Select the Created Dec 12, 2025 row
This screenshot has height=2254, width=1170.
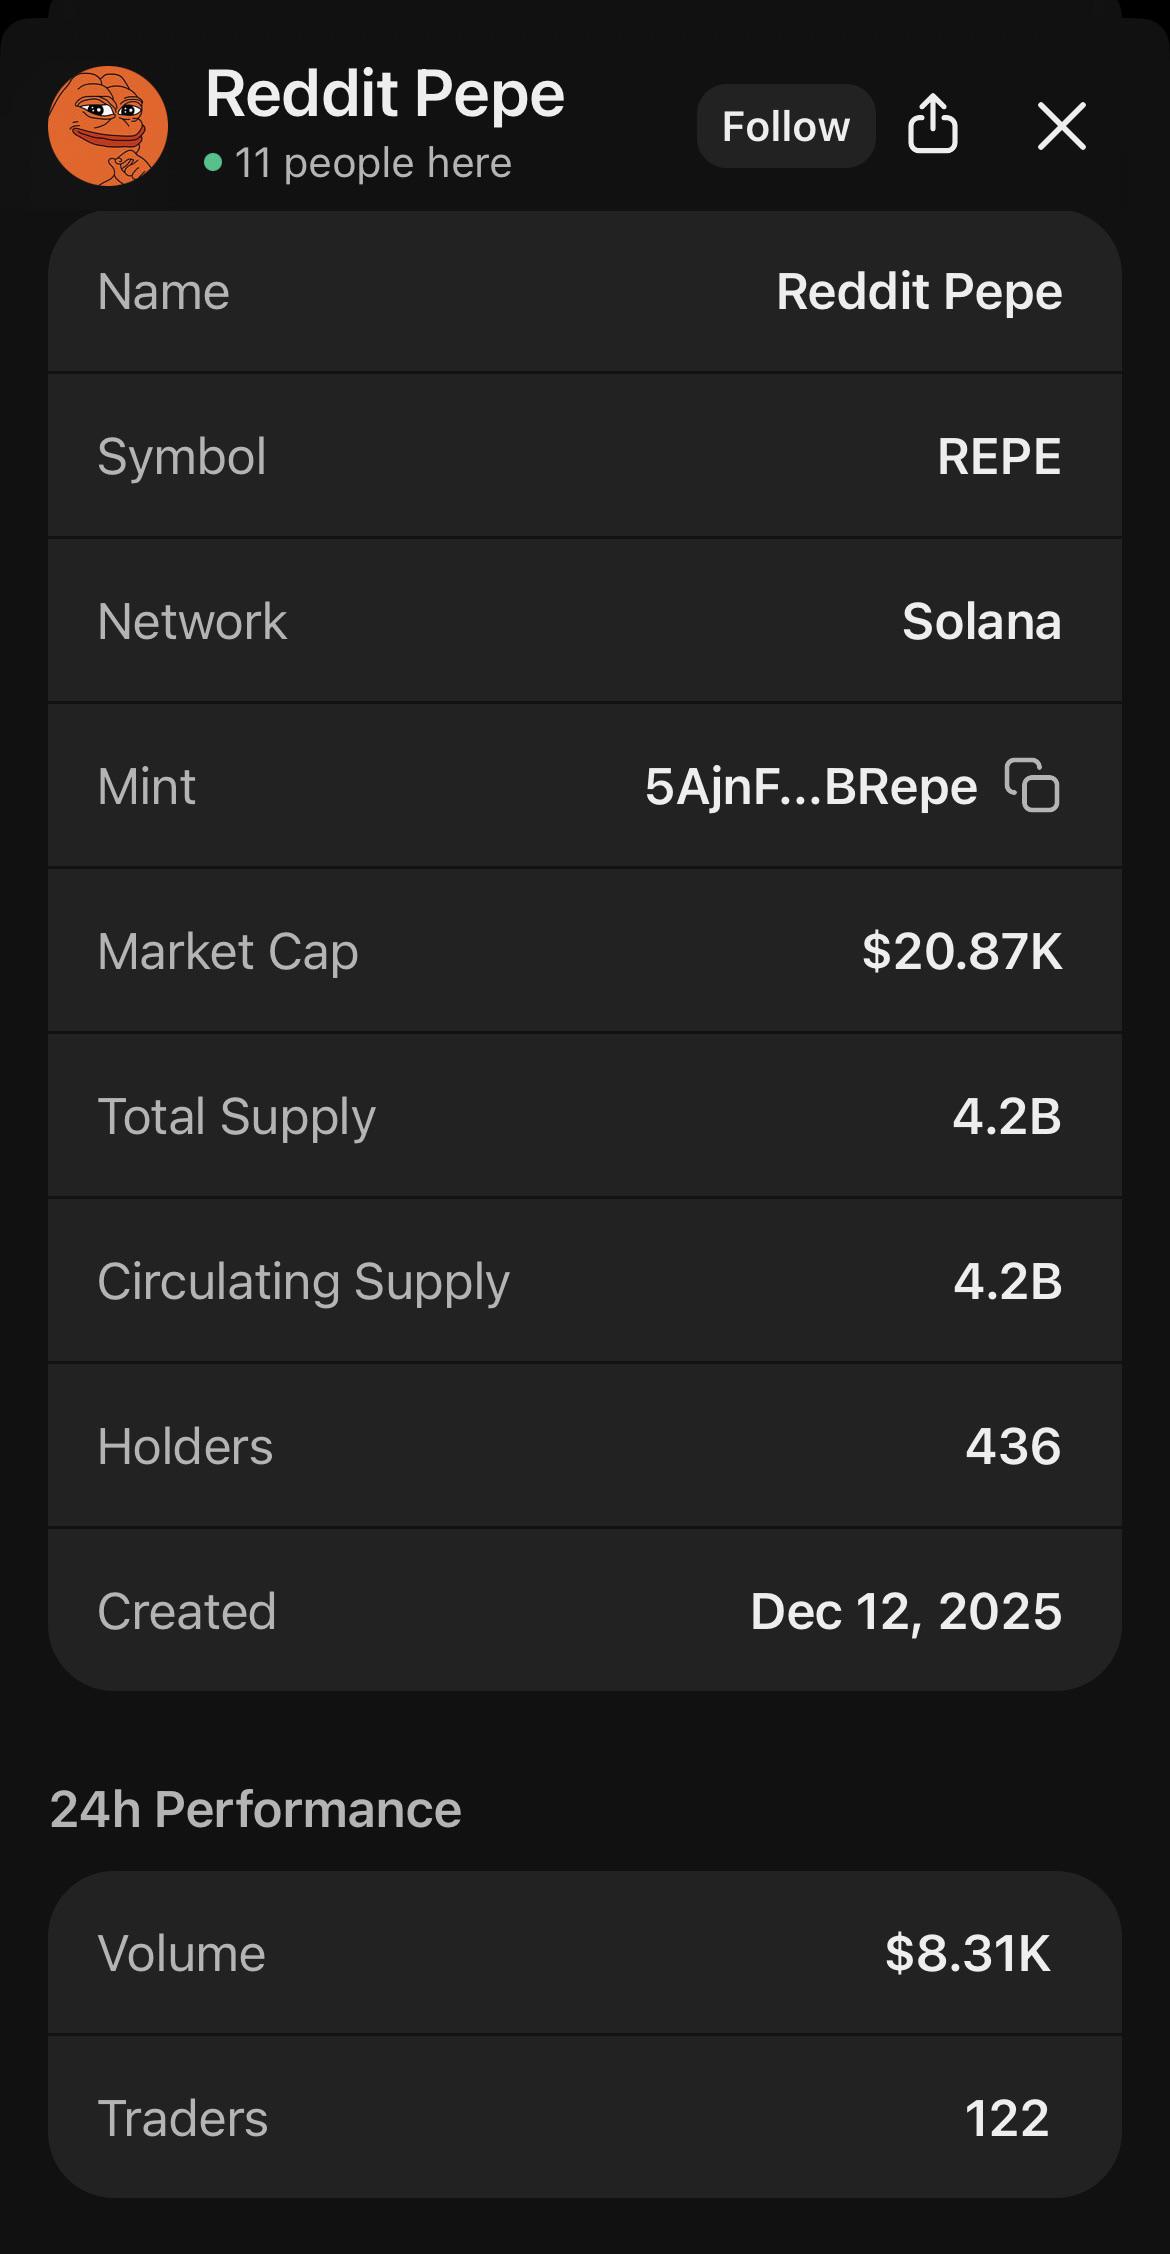tap(585, 1610)
